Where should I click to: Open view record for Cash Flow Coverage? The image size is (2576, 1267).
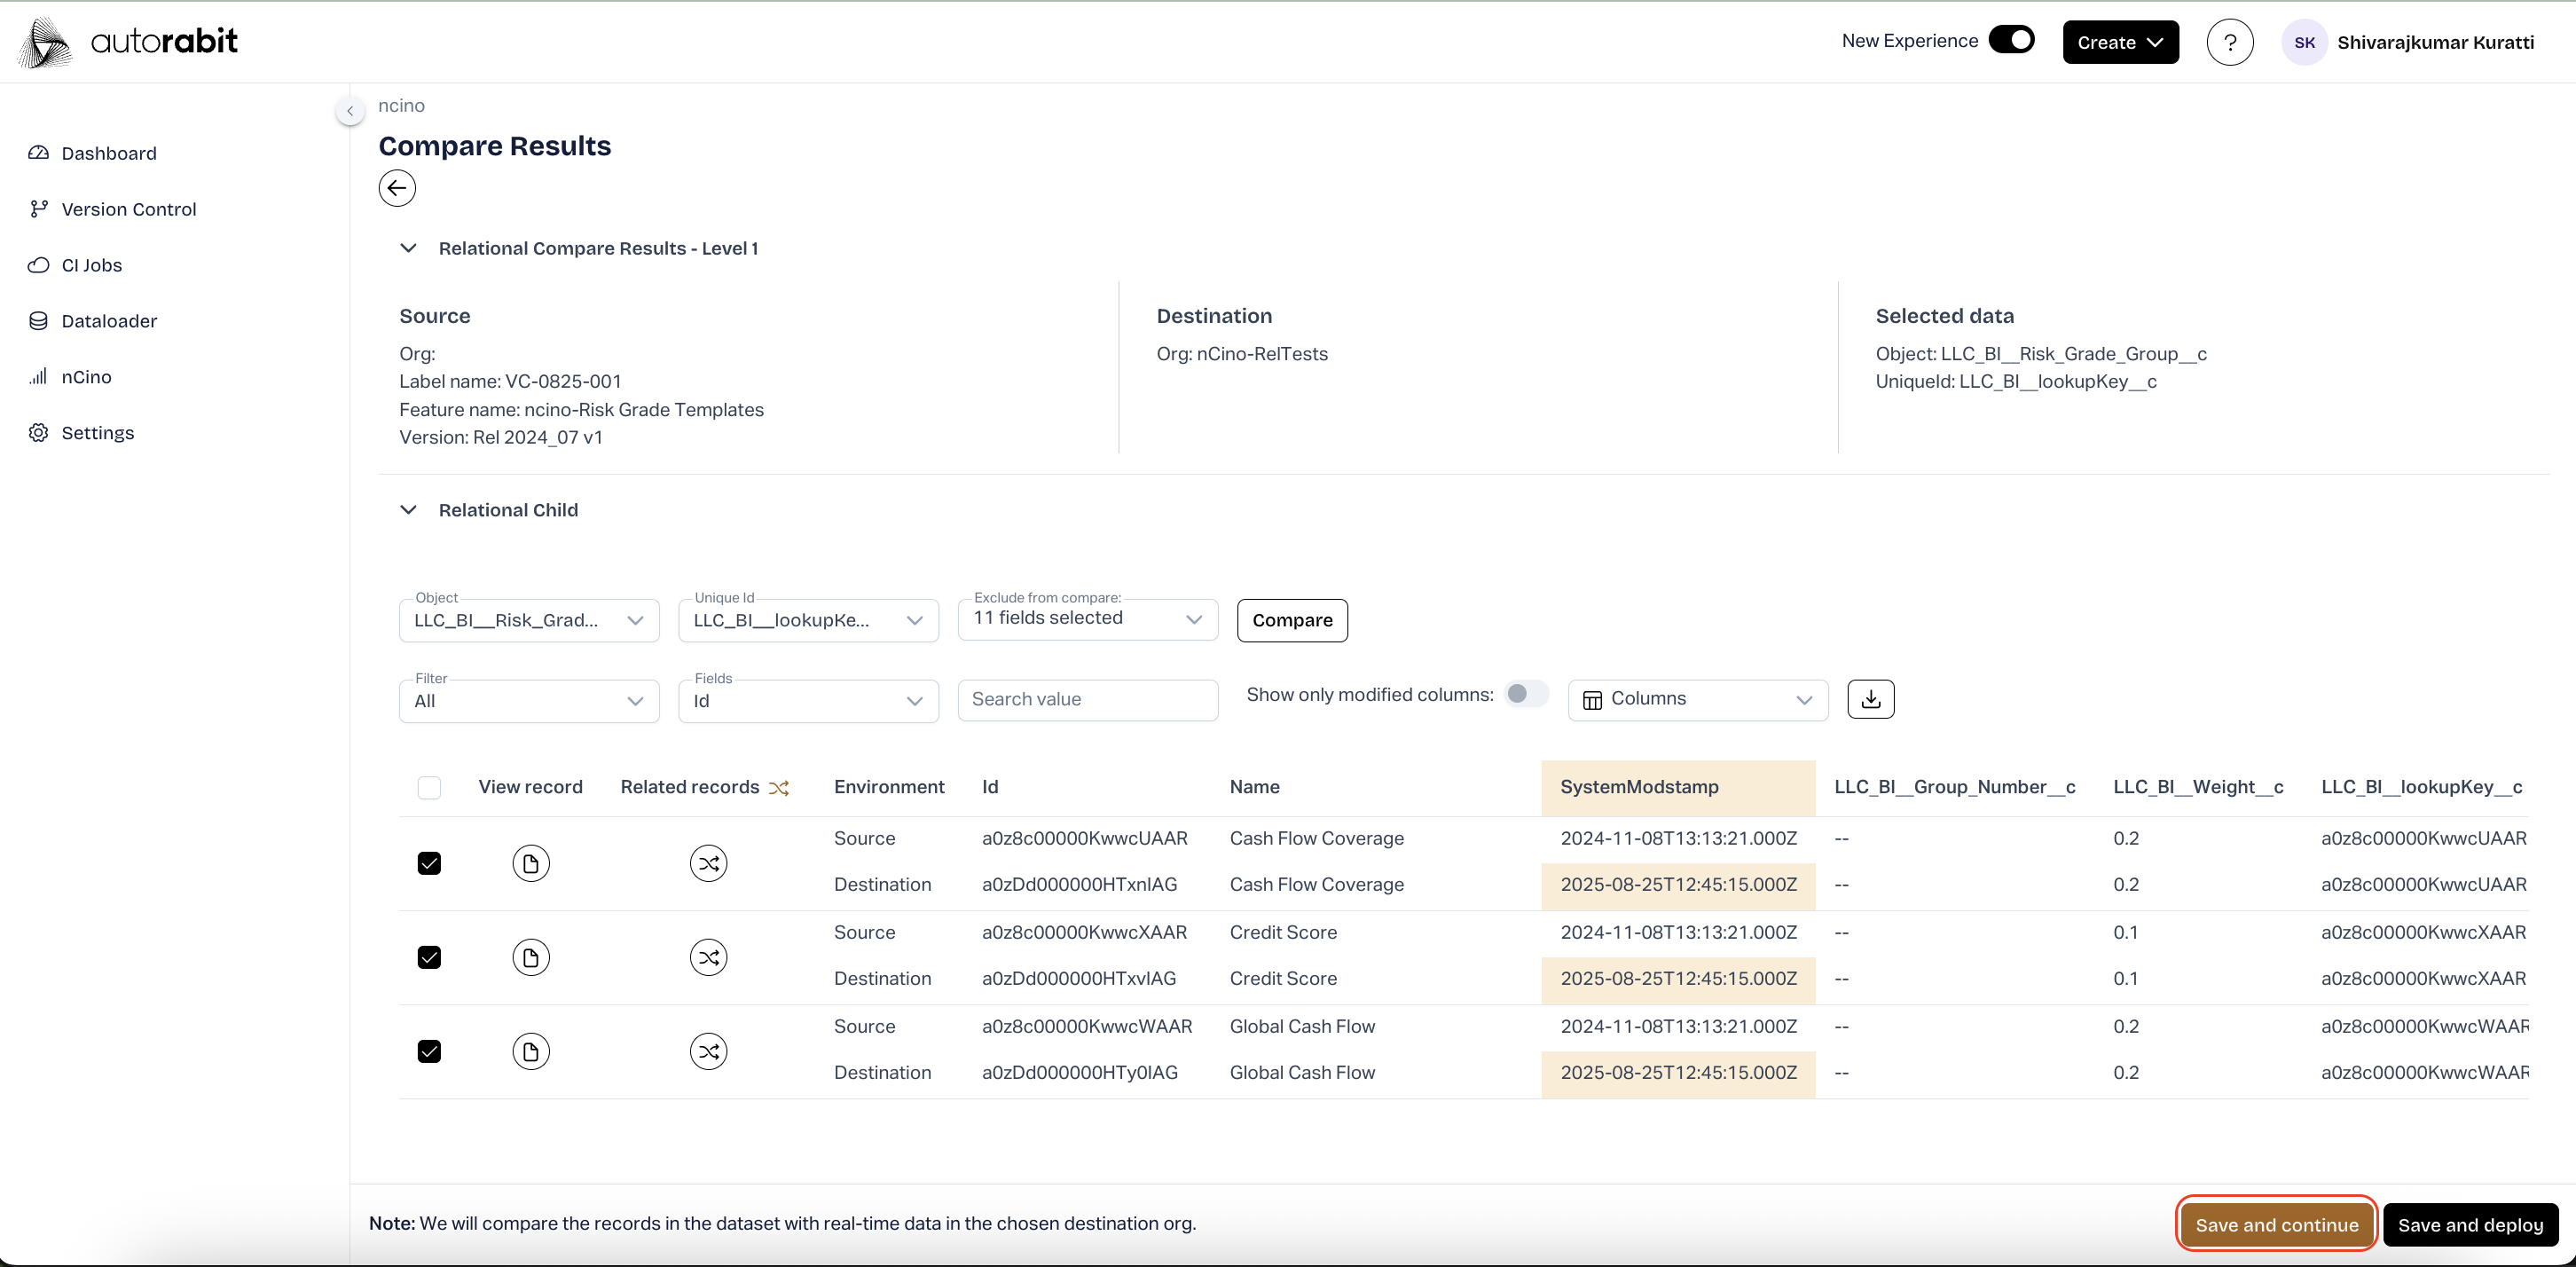tap(531, 863)
